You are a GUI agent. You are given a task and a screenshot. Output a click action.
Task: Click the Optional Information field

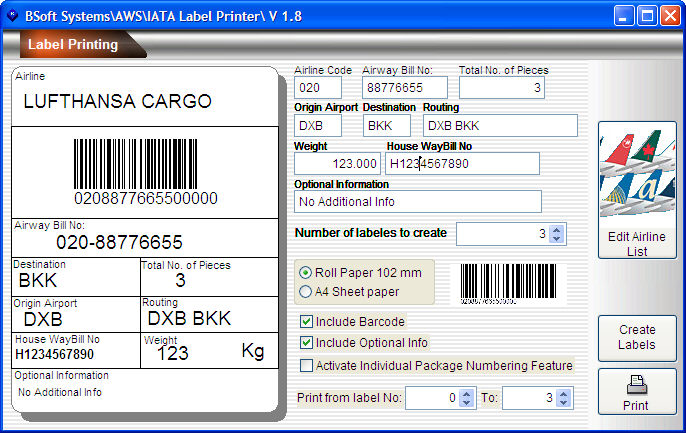pyautogui.click(x=418, y=202)
